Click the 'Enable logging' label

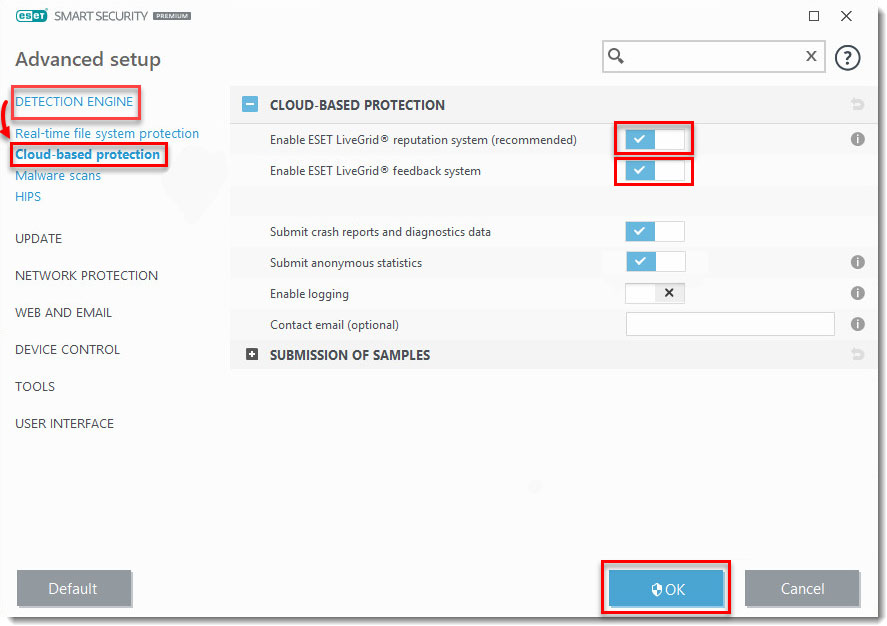point(309,294)
